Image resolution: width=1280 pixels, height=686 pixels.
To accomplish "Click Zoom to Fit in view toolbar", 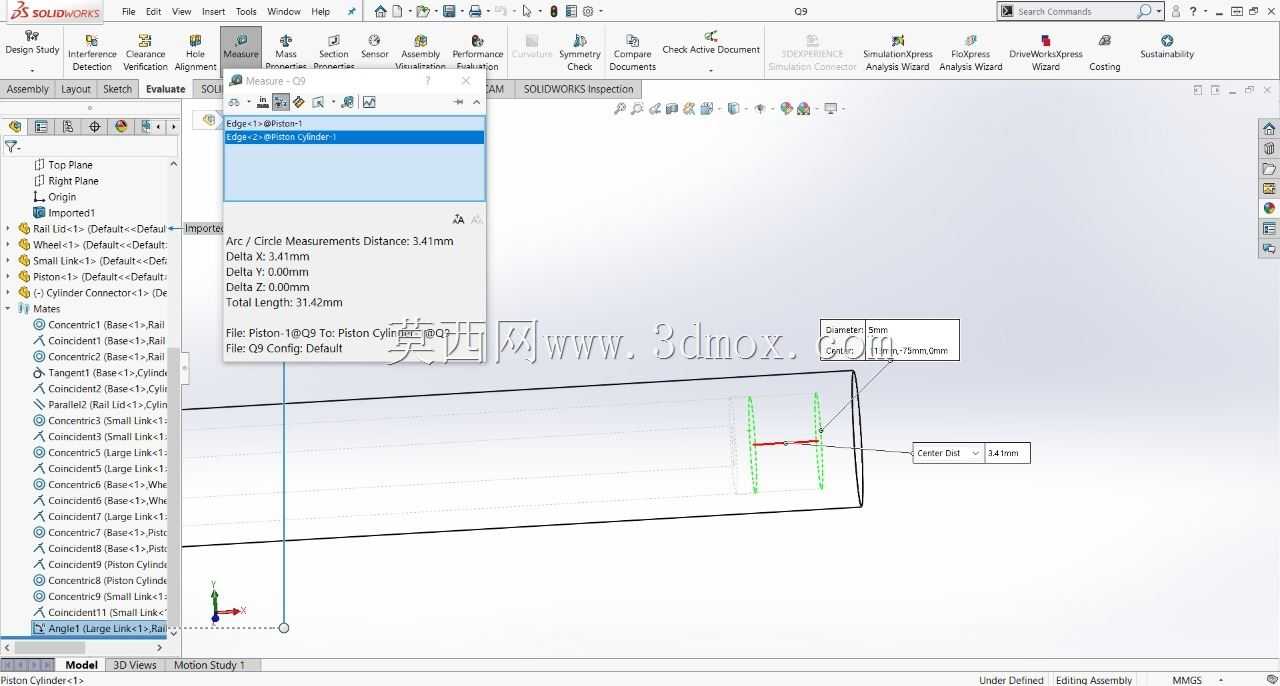I will [x=620, y=108].
